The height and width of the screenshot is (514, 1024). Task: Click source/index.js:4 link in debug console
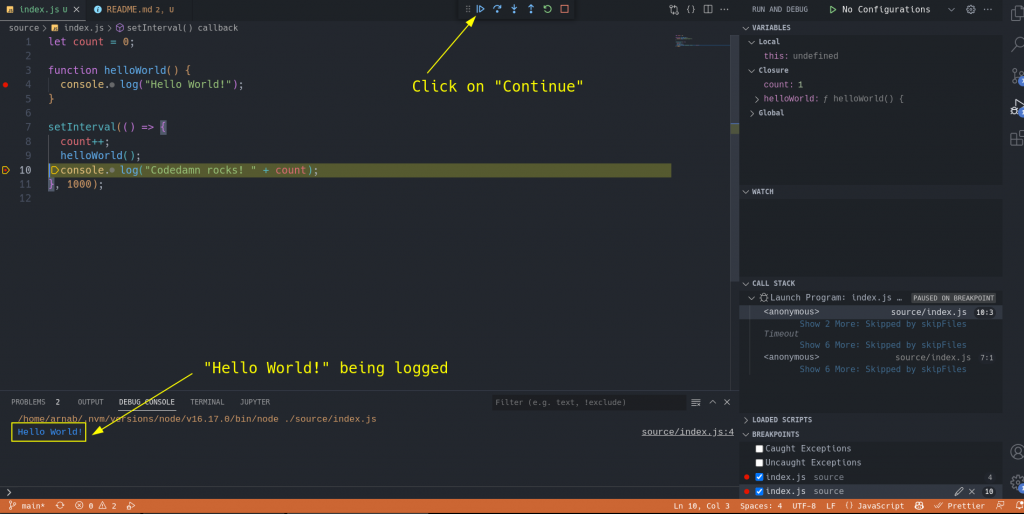[688, 432]
